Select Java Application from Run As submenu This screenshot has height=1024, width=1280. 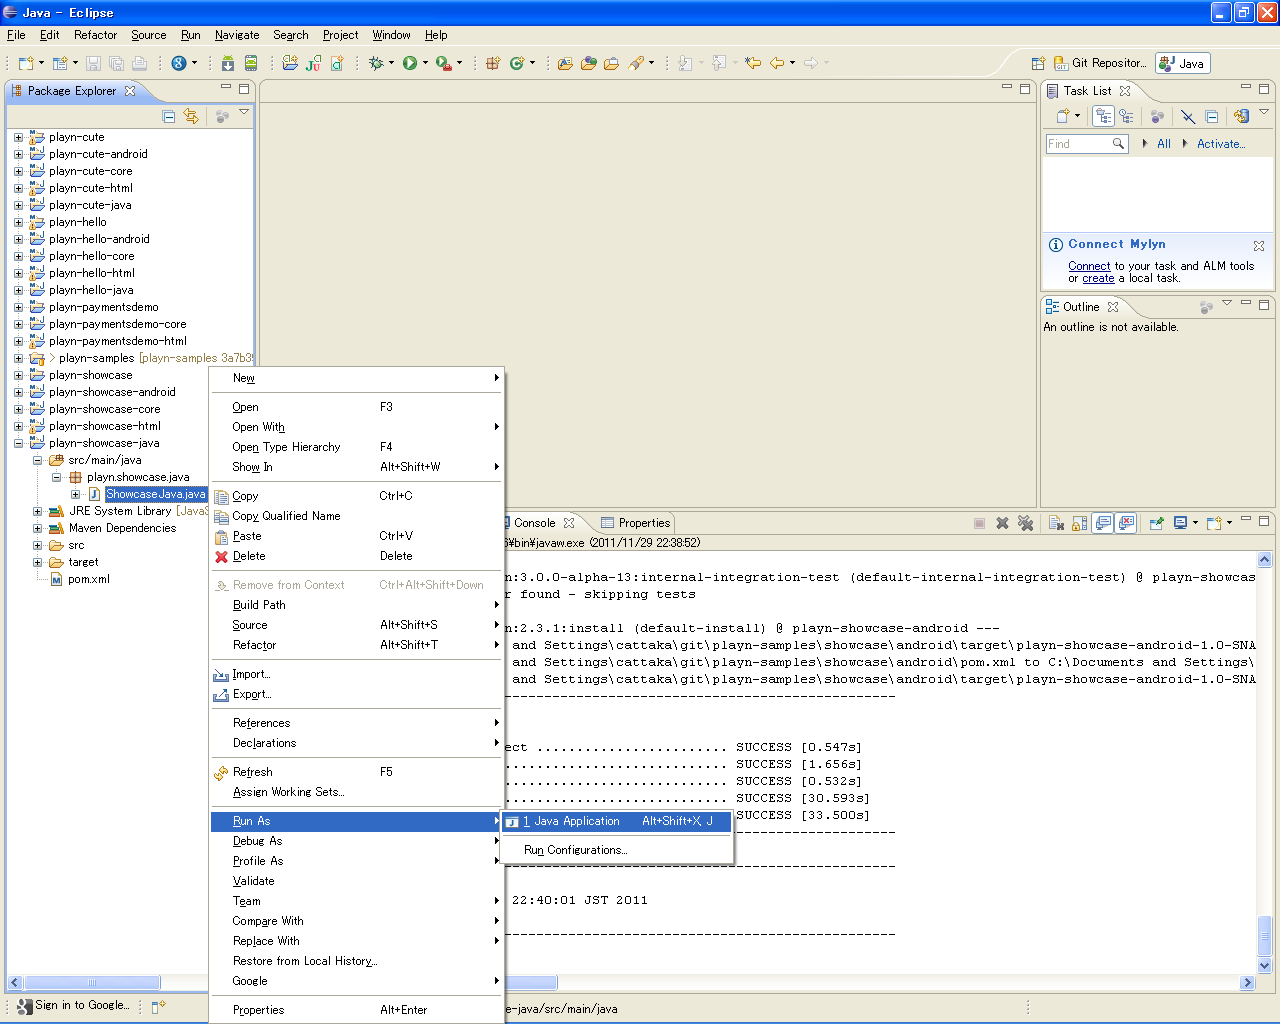618,822
